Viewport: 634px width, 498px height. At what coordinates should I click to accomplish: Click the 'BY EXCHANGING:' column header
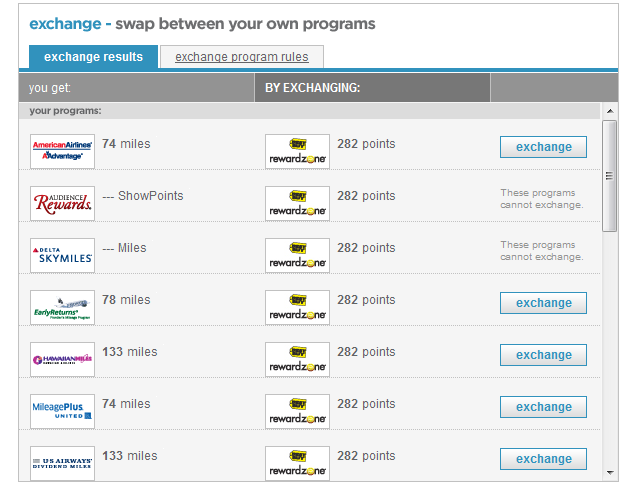372,88
